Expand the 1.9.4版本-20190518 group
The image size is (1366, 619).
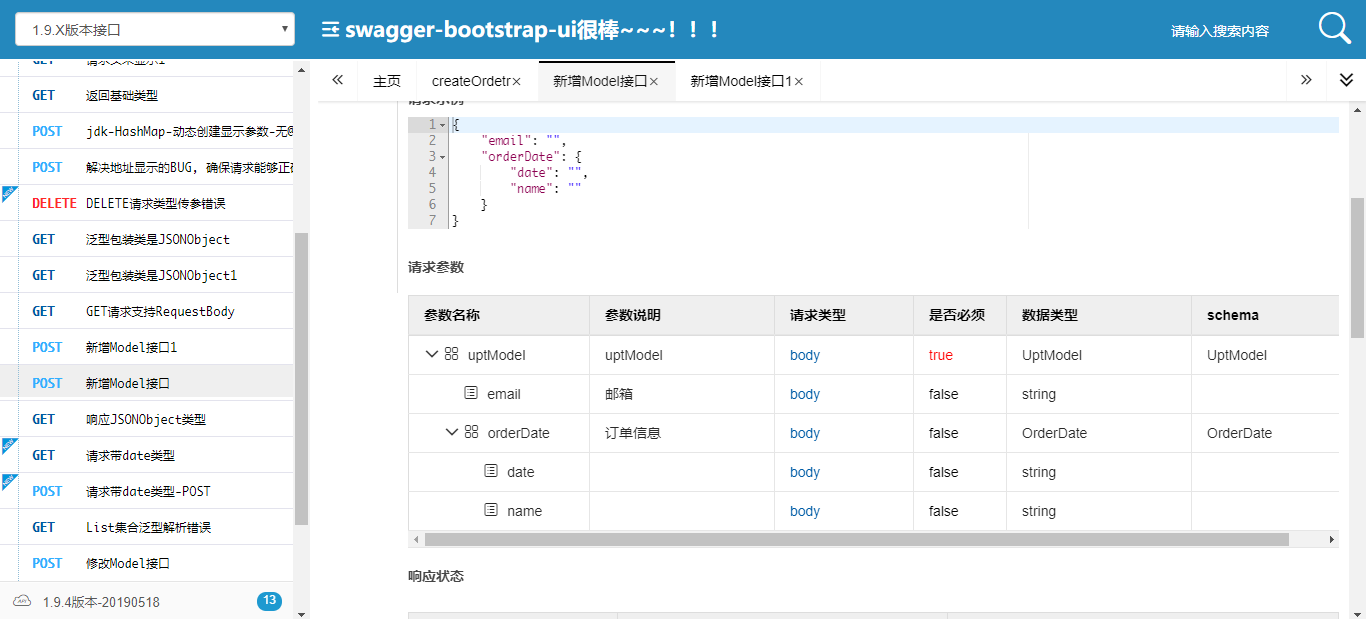click(x=147, y=601)
